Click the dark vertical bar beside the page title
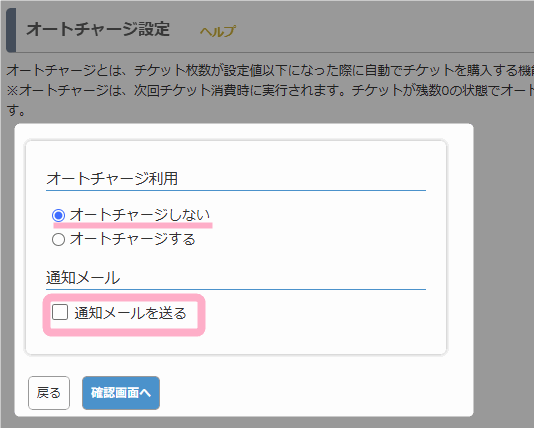This screenshot has width=534, height=428. pyautogui.click(x=11, y=30)
